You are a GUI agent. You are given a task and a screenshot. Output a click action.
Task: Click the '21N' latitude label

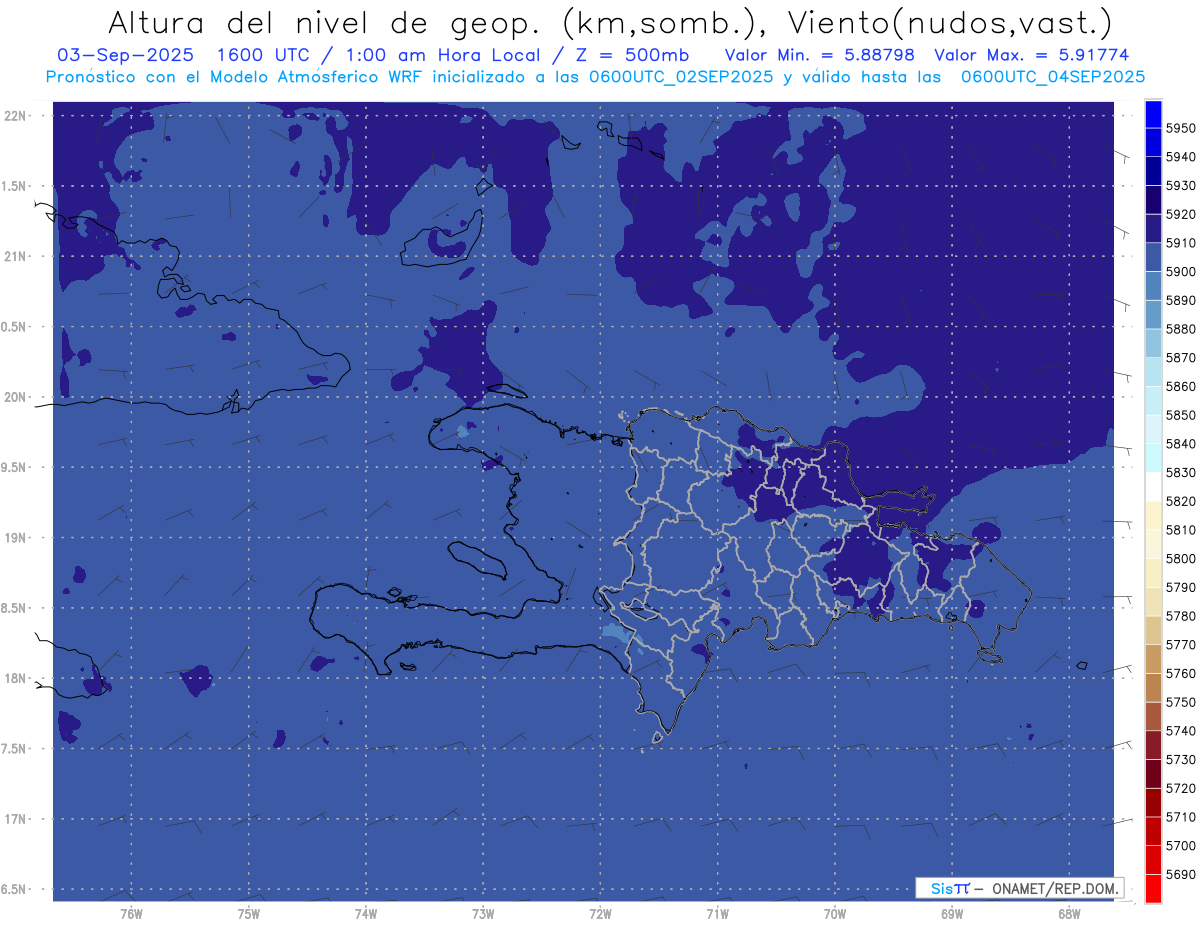pyautogui.click(x=16, y=257)
